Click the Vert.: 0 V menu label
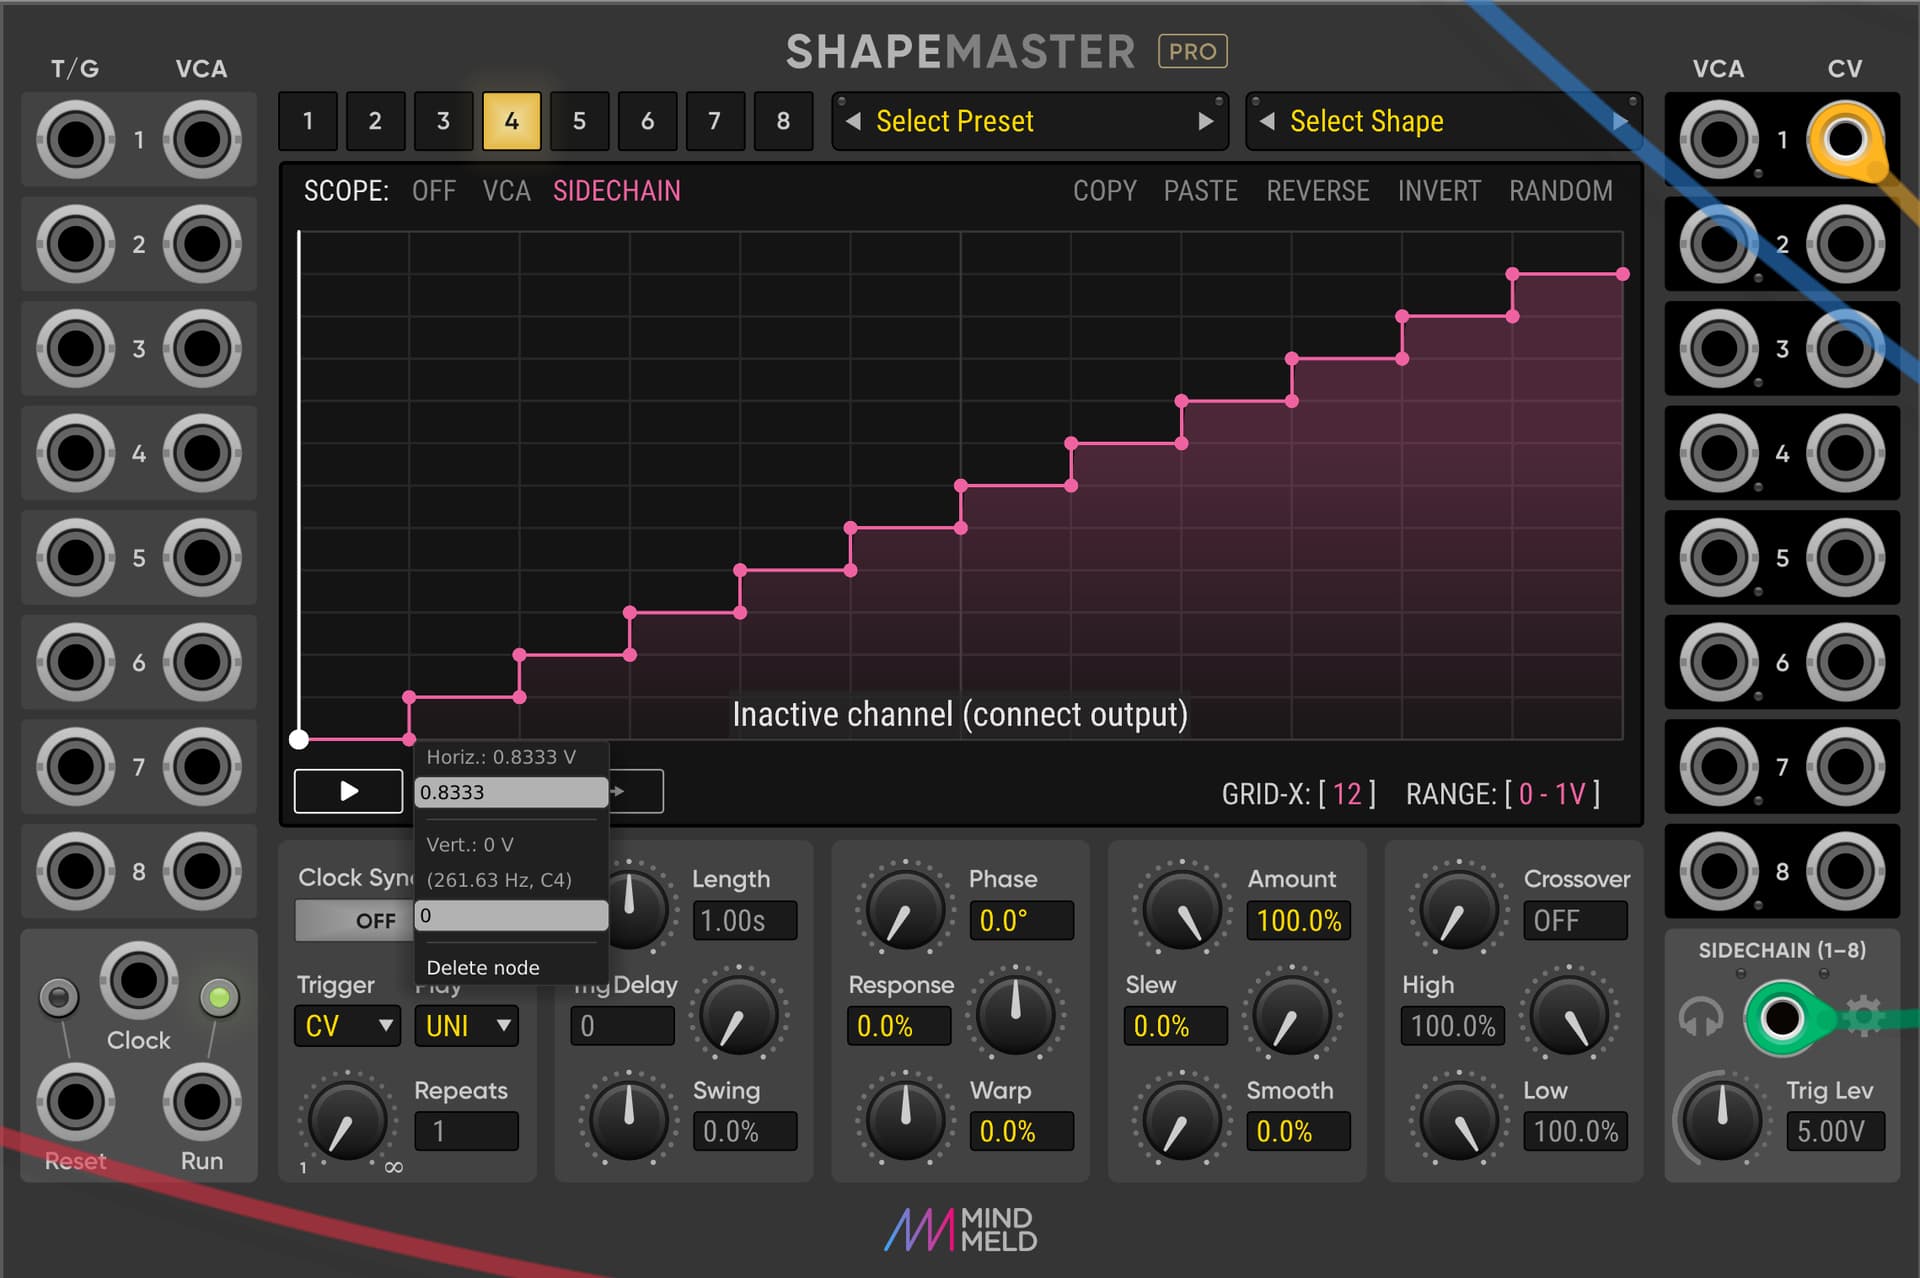This screenshot has height=1278, width=1920. 470,844
